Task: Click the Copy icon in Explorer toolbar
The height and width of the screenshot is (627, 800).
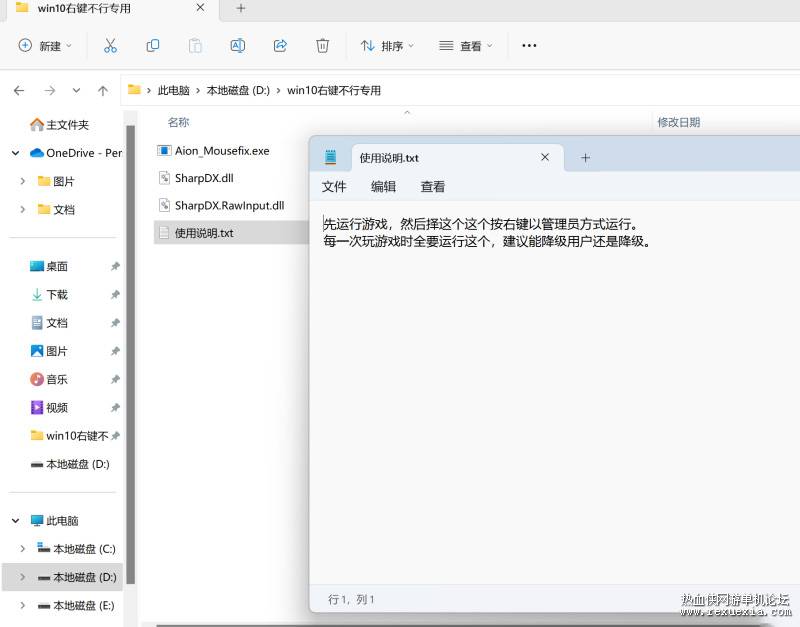Action: point(153,46)
